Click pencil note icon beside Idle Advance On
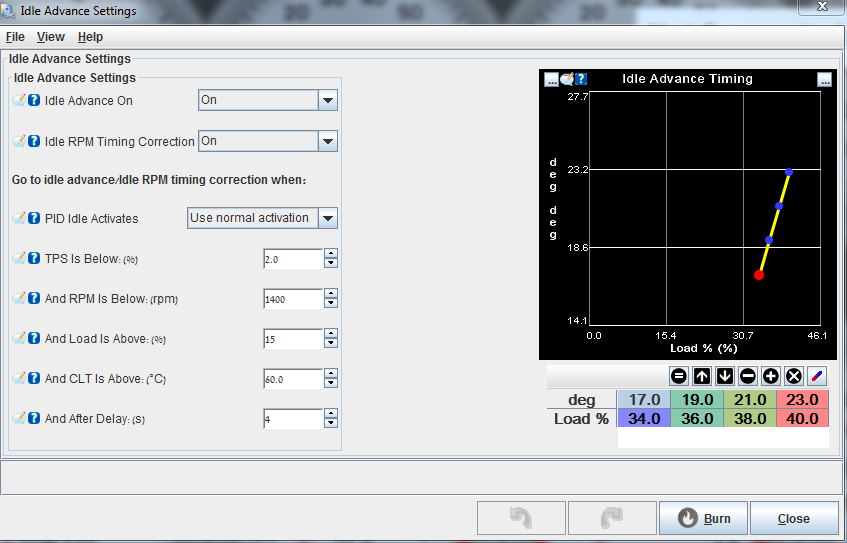847x543 pixels. point(19,100)
